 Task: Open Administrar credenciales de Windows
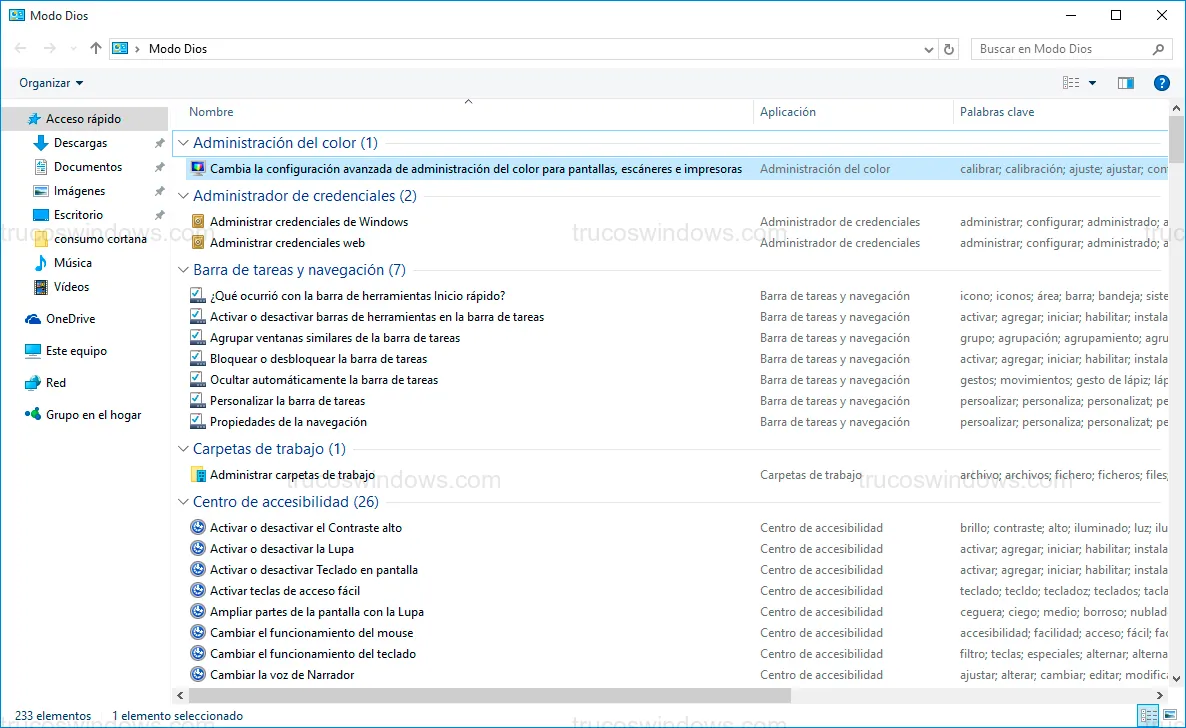tap(309, 222)
